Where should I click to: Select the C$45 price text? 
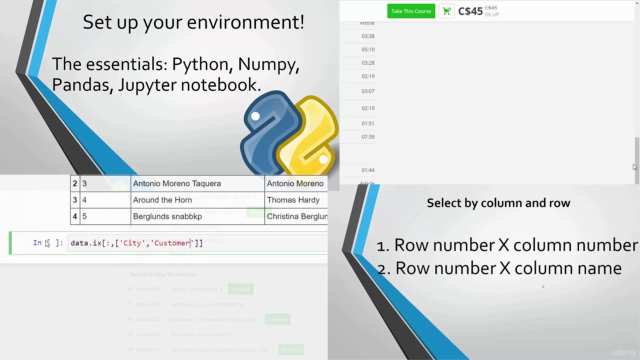(470, 11)
